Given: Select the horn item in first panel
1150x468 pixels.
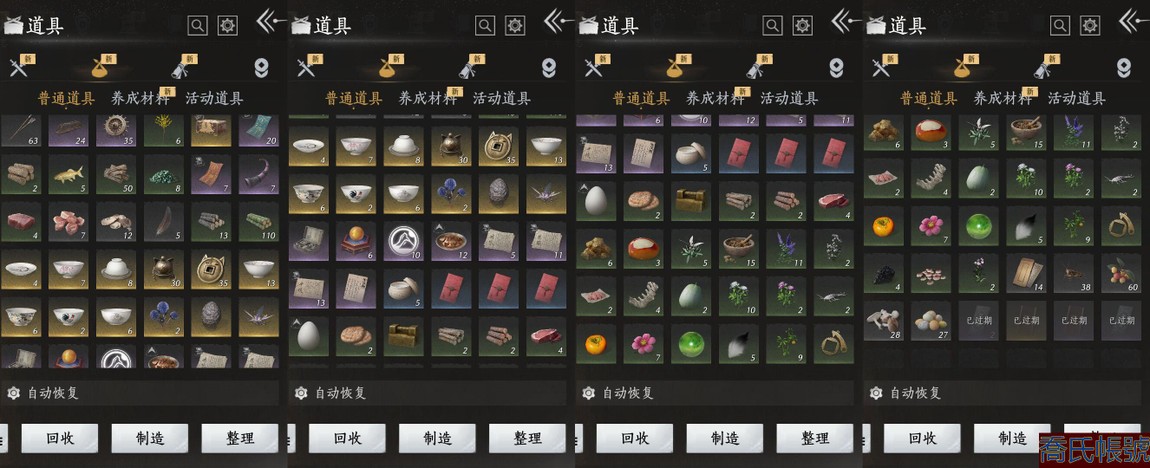Looking at the screenshot, I should [258, 175].
